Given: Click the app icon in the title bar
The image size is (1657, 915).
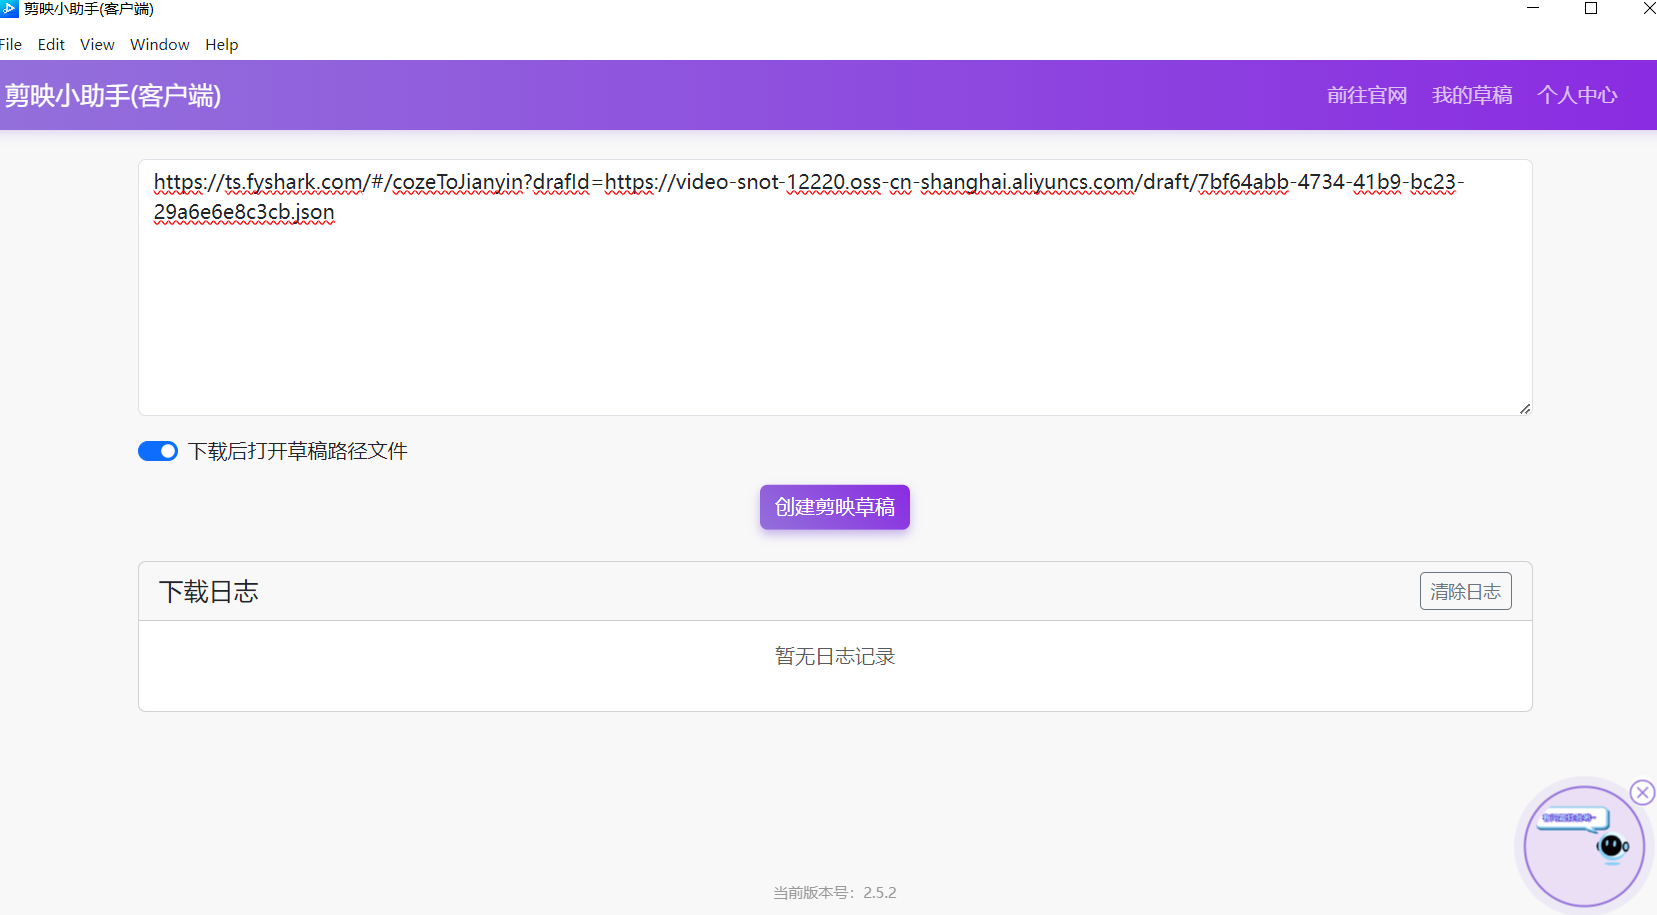Looking at the screenshot, I should point(9,9).
